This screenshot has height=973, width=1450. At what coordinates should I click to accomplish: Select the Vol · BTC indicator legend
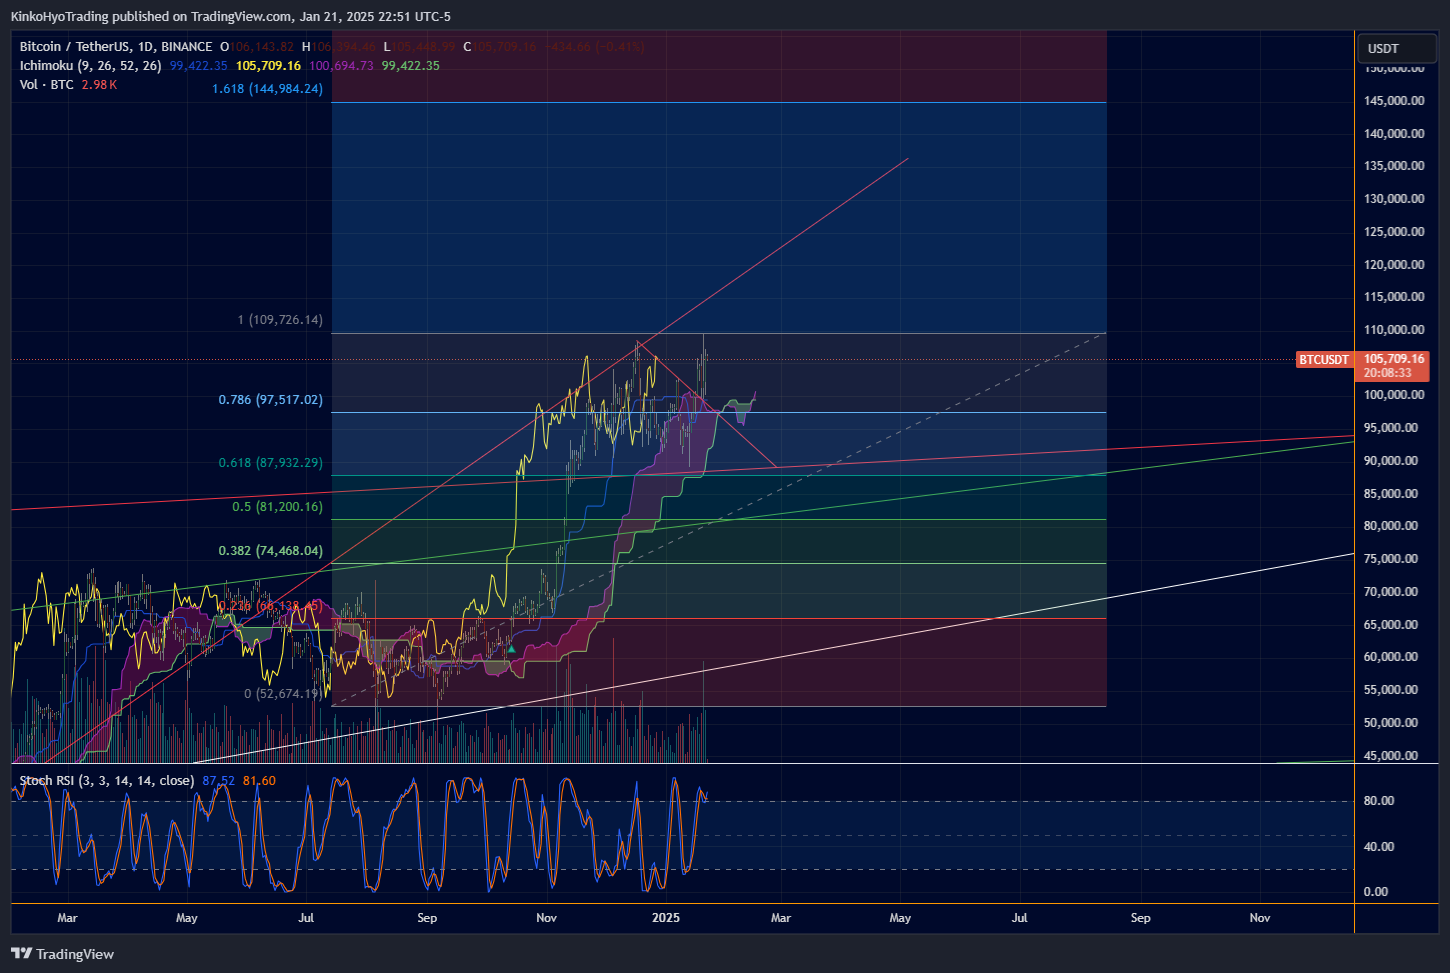(x=47, y=84)
